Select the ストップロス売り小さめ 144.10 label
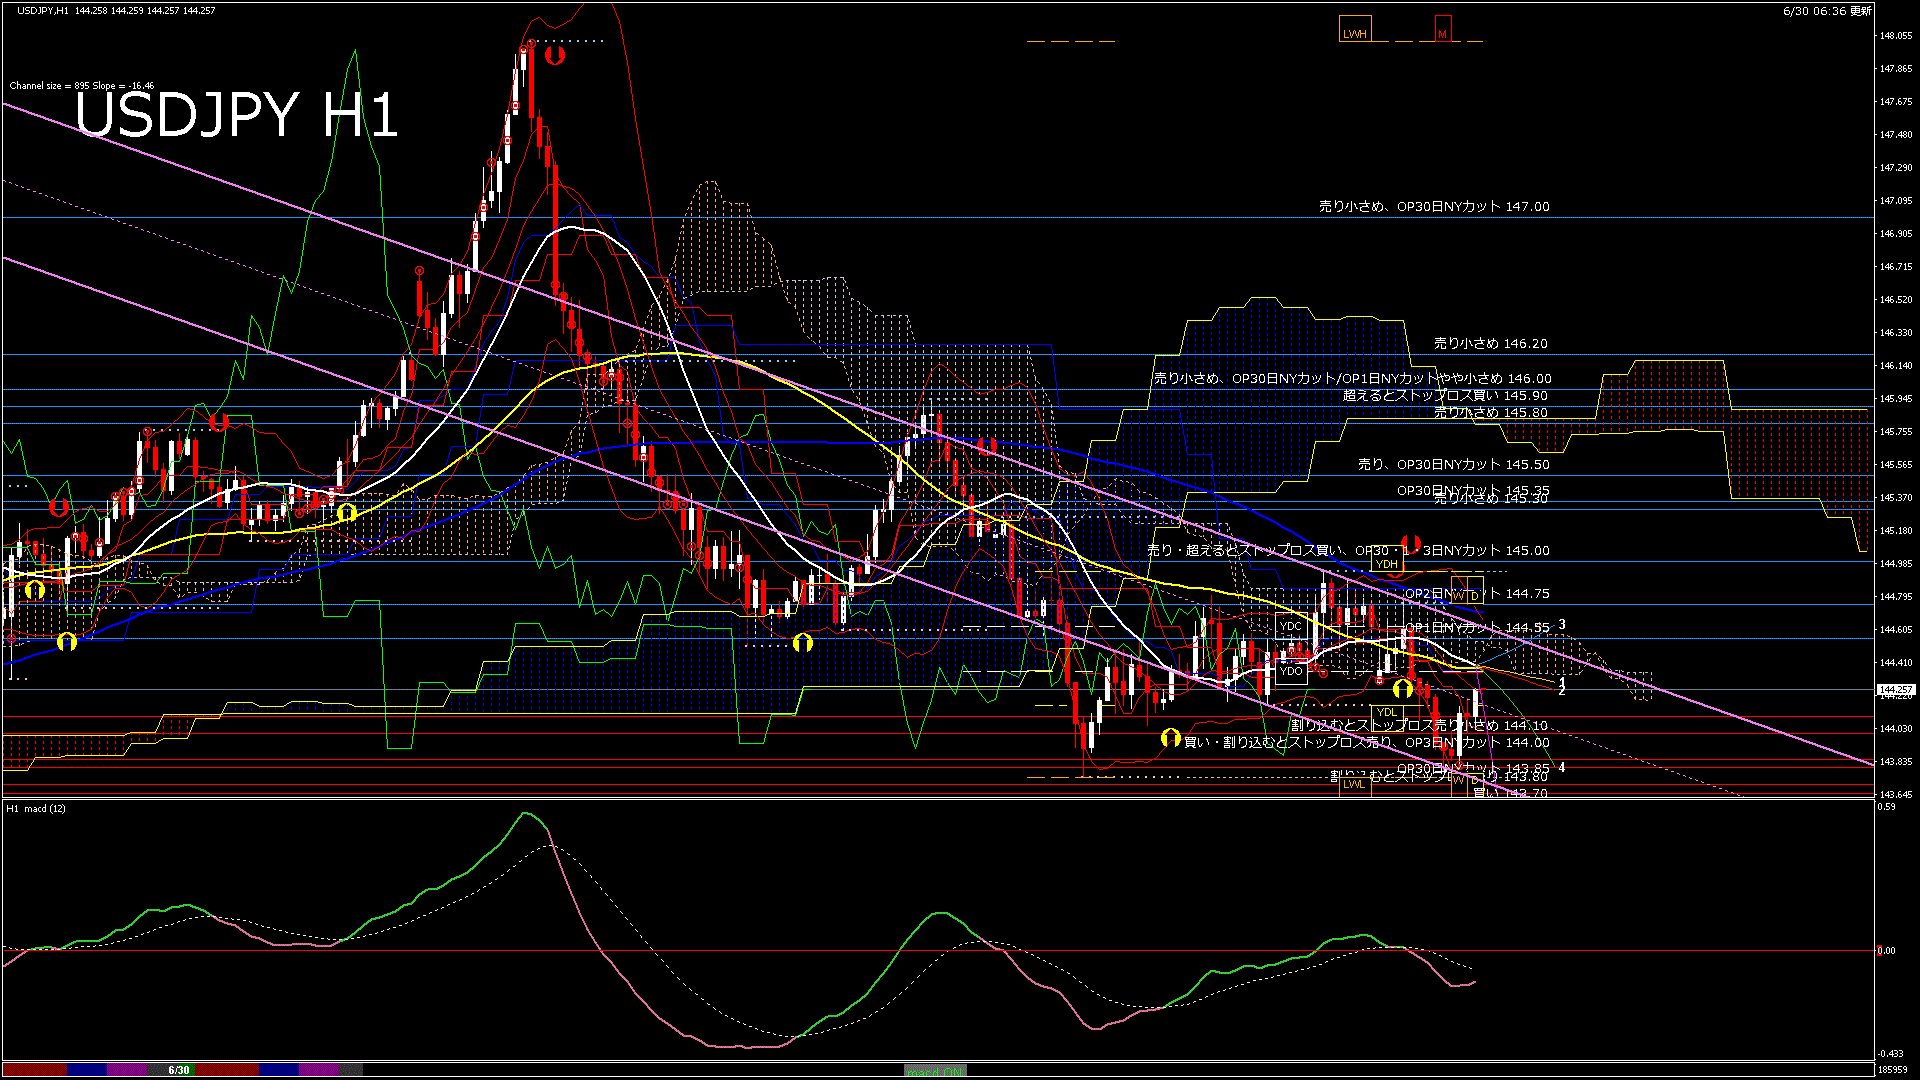This screenshot has width=1920, height=1080. (x=1419, y=725)
